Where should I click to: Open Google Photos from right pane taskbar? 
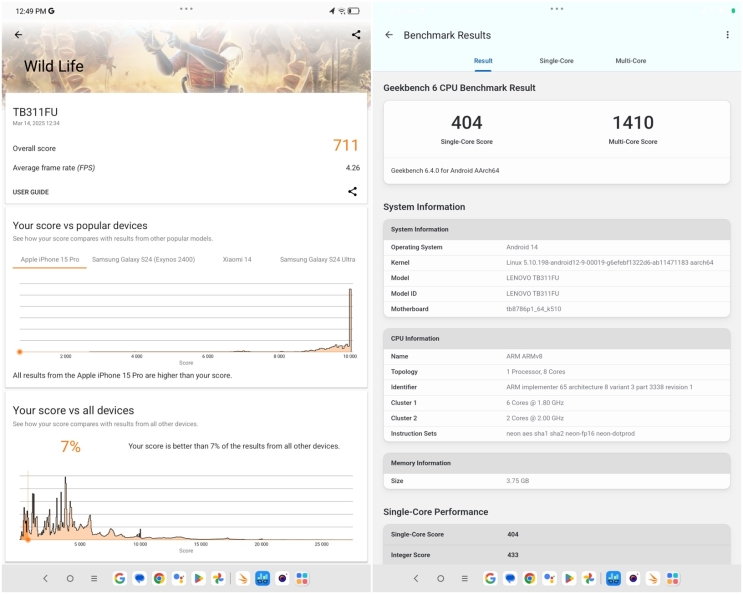pyautogui.click(x=589, y=578)
